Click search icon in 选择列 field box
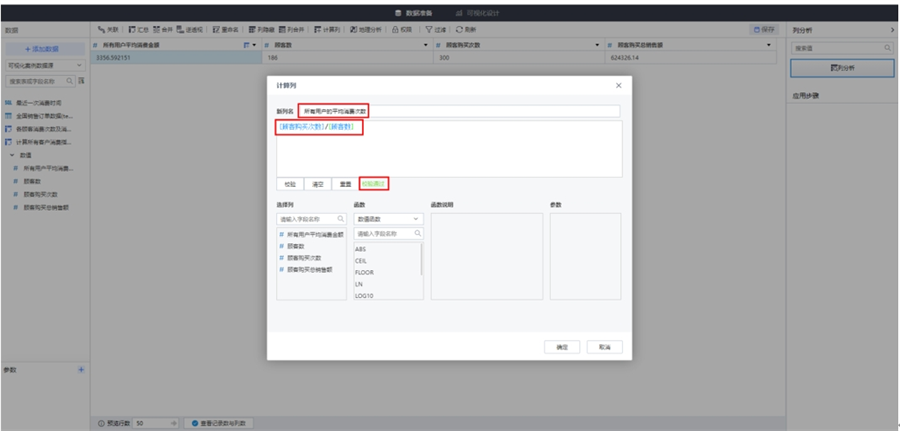Screen dimensions: 900x431 click(340, 218)
